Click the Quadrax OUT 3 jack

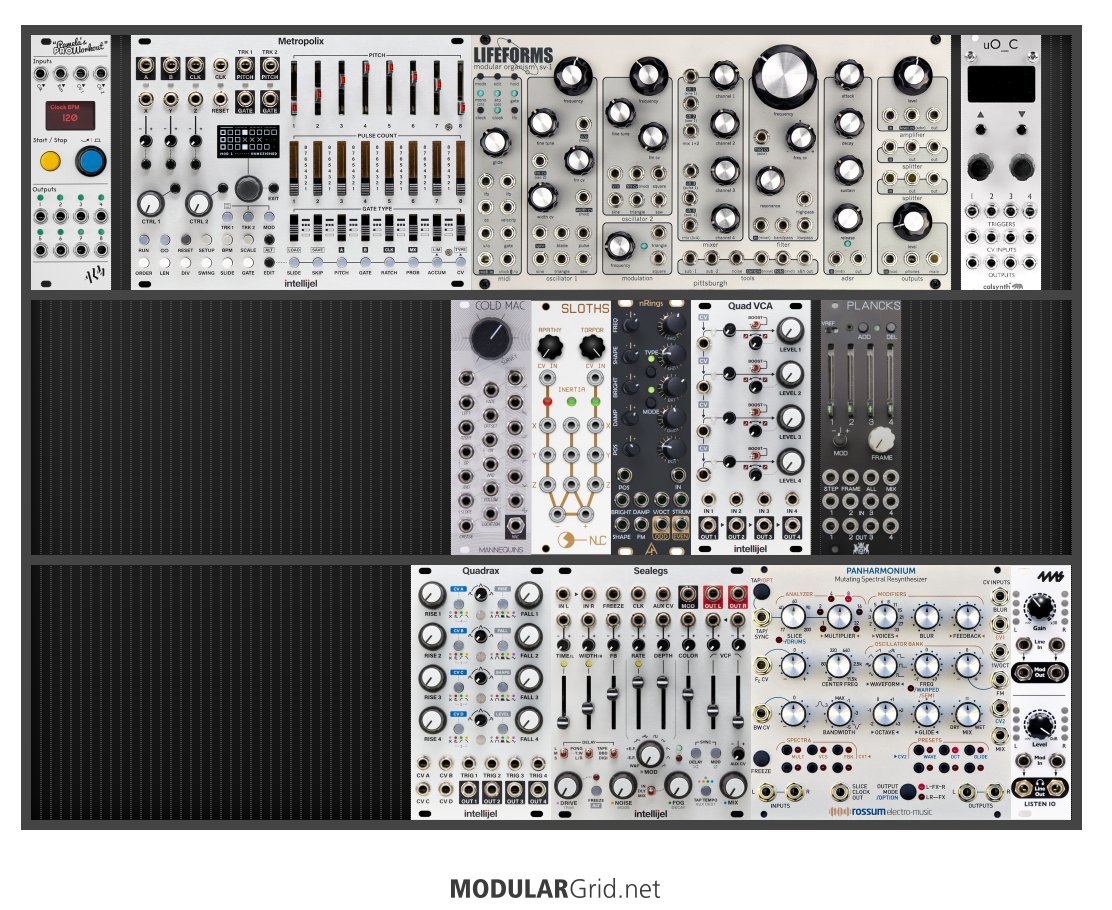coord(515,789)
